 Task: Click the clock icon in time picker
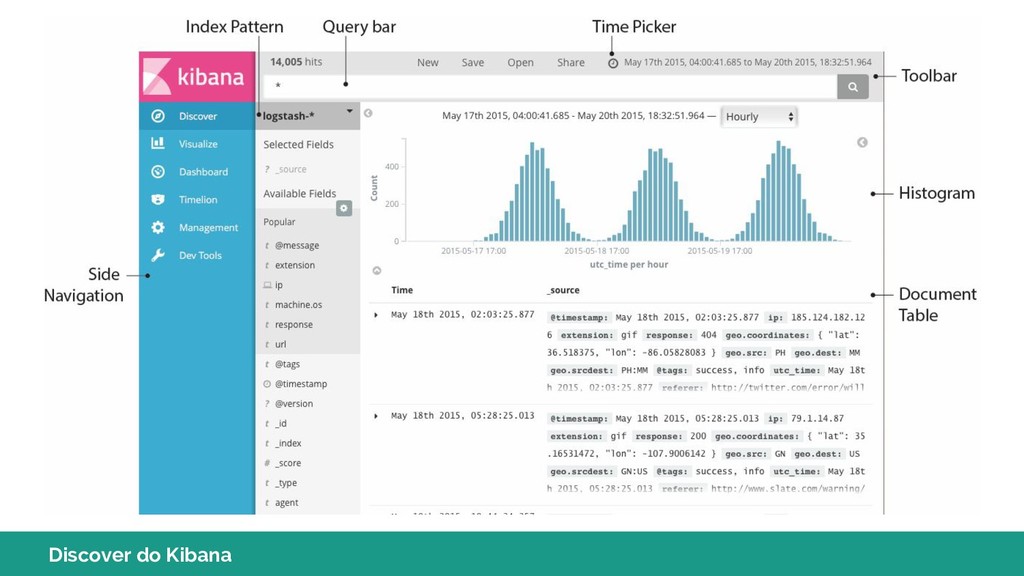[x=613, y=63]
